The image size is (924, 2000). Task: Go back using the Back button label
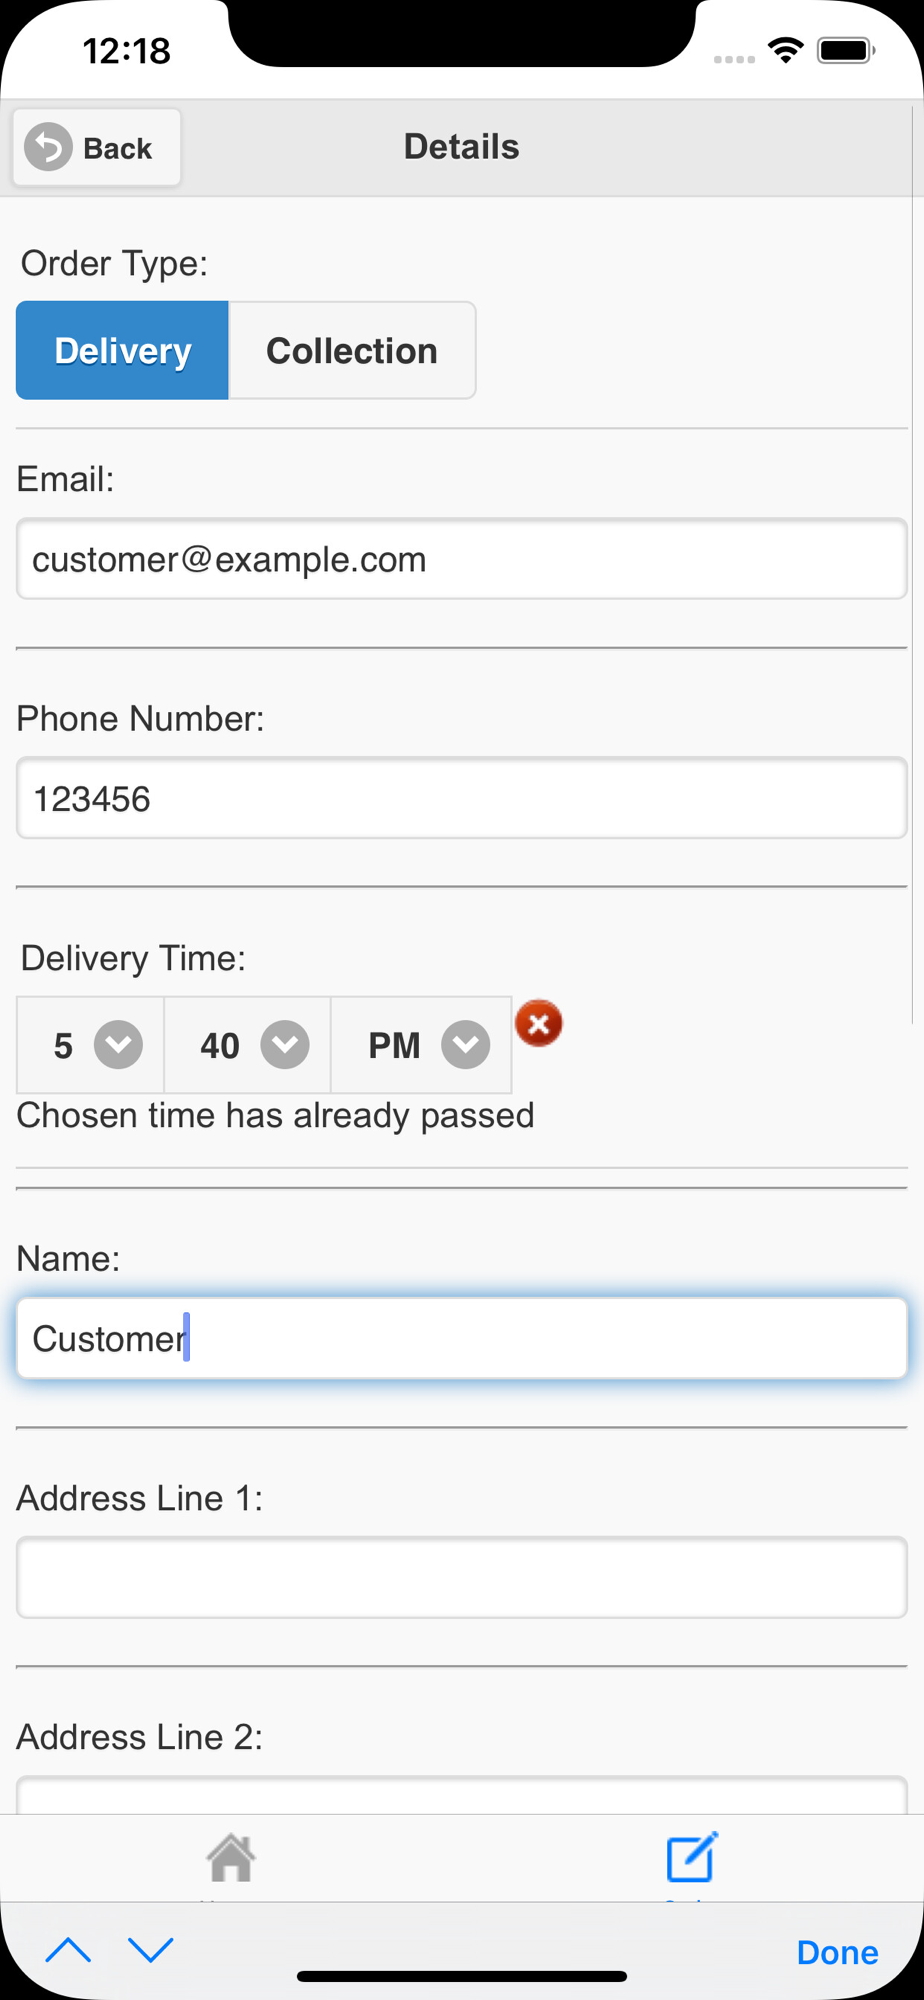[x=117, y=149]
